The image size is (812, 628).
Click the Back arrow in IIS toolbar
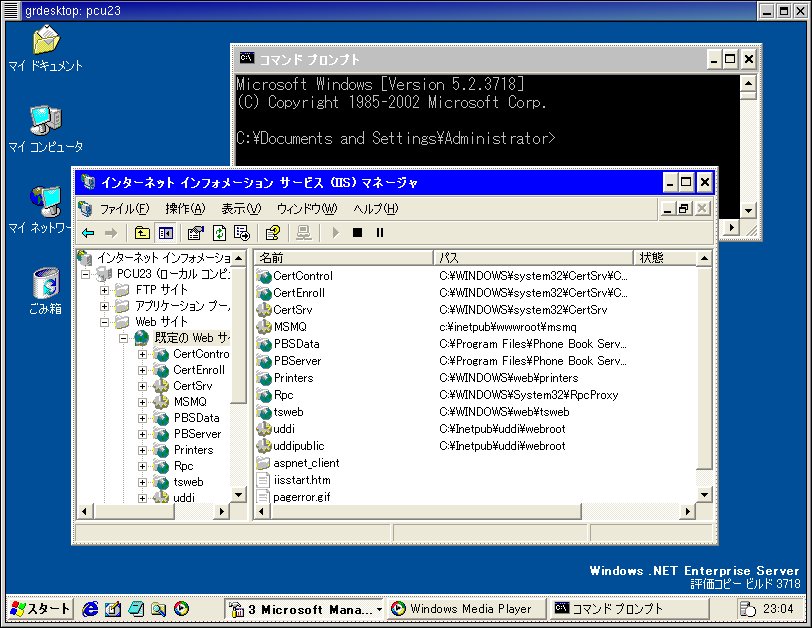point(89,233)
